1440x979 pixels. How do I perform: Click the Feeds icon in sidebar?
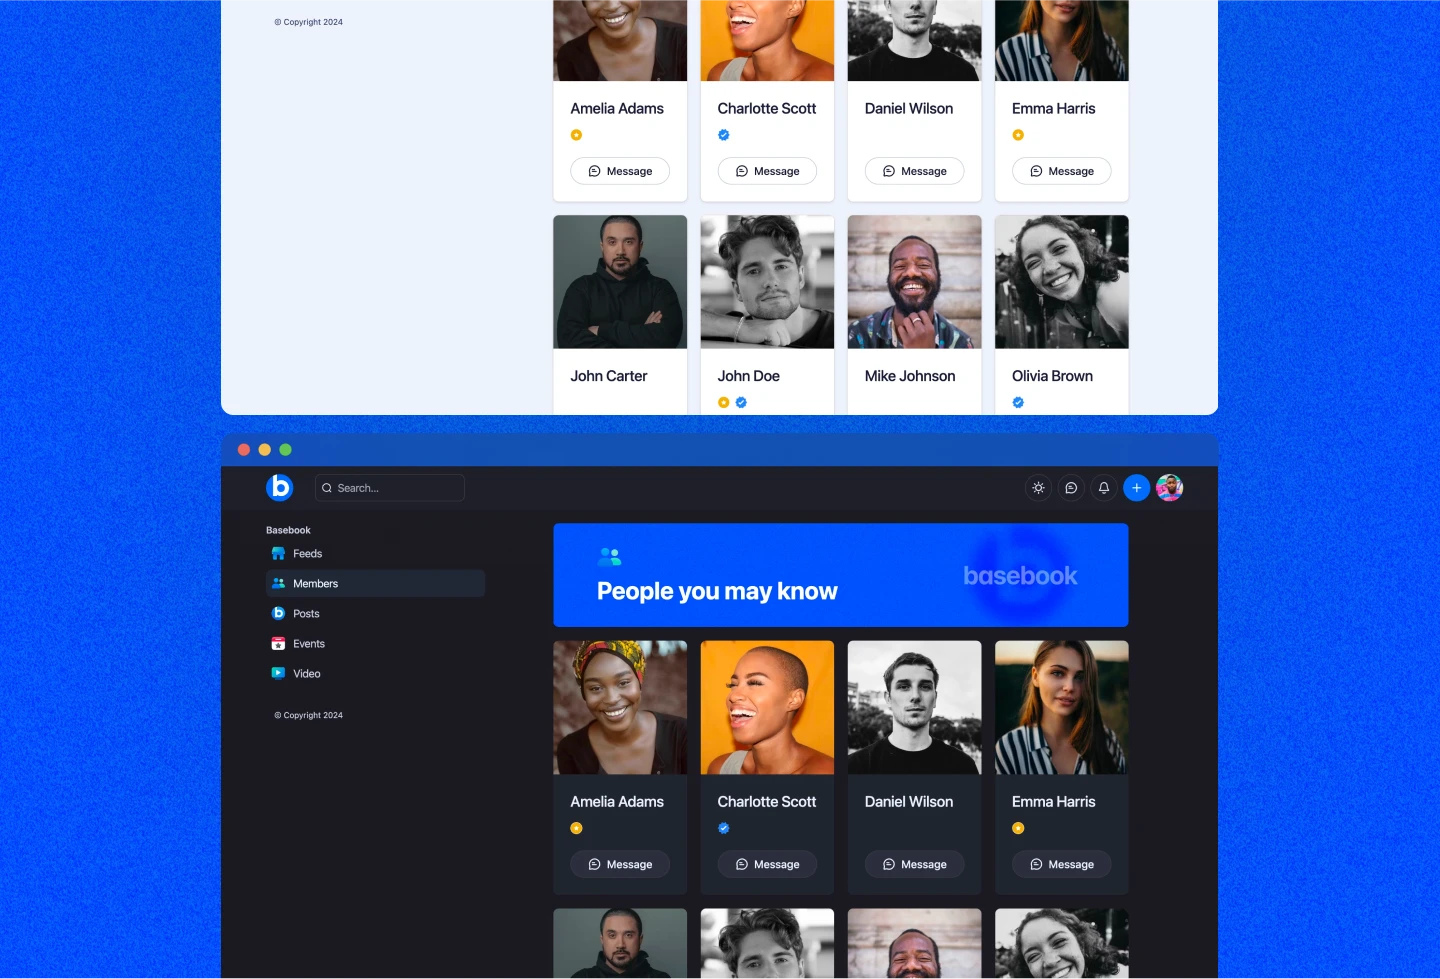pyautogui.click(x=279, y=554)
